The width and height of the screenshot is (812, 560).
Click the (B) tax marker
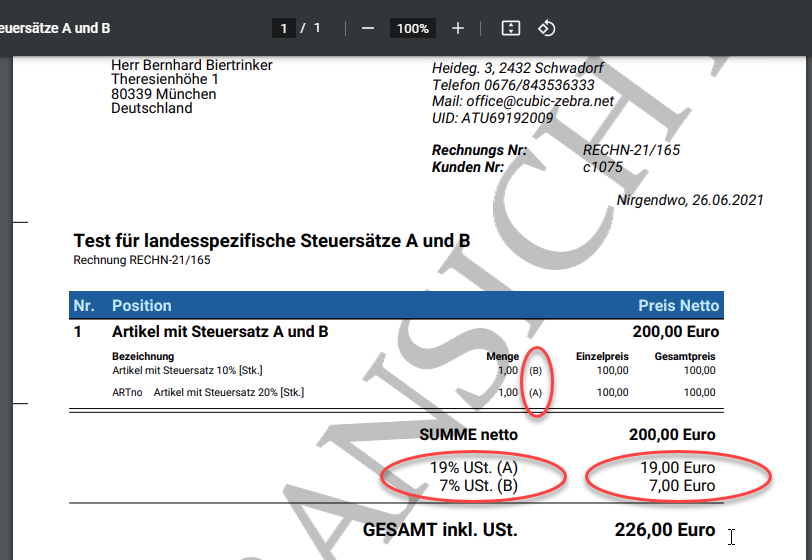535,371
